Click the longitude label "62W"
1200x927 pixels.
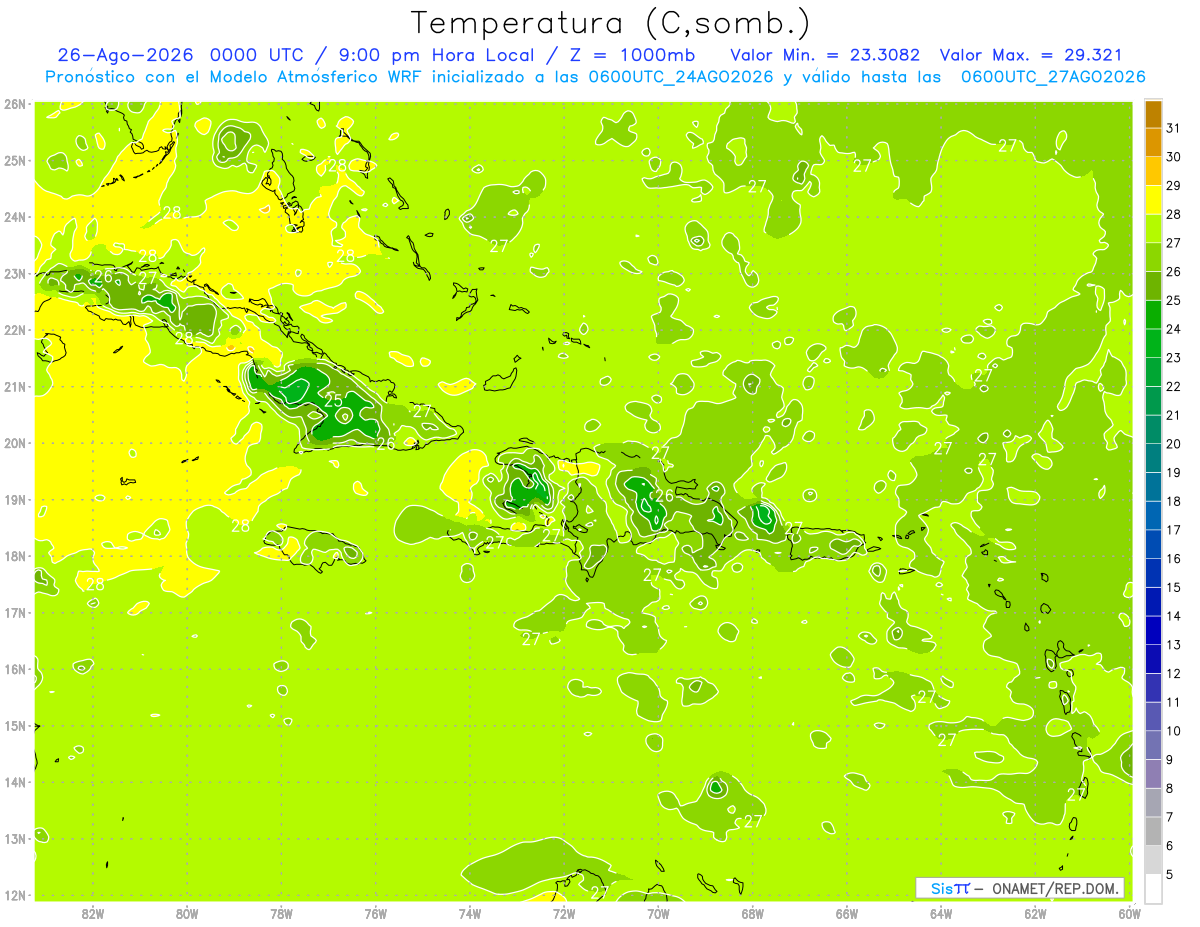coord(1035,913)
